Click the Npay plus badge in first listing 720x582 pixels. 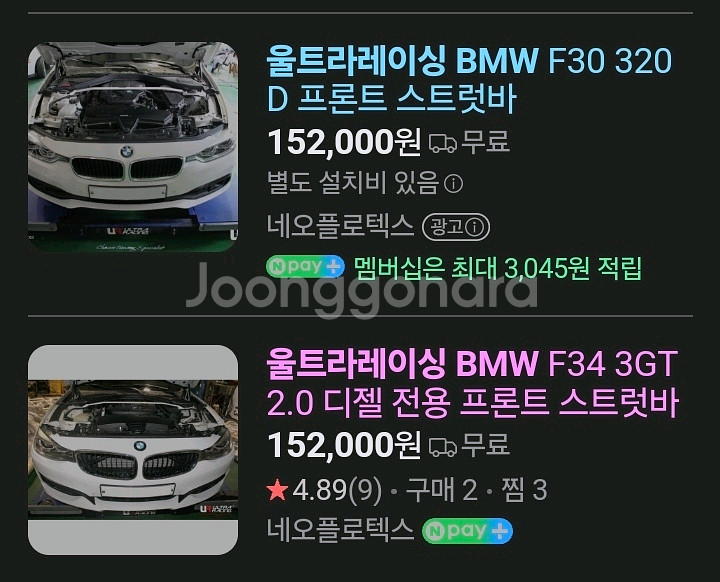point(305,267)
